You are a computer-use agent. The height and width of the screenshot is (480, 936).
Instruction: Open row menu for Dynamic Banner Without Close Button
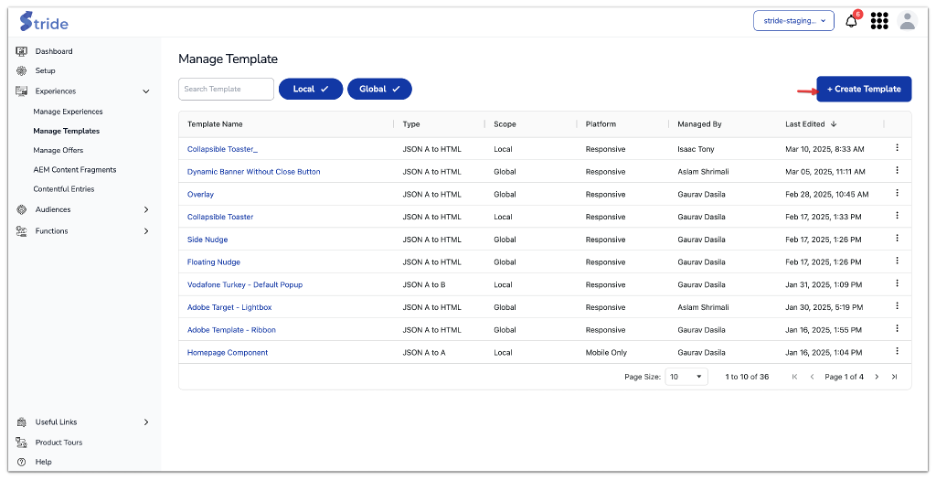click(x=897, y=170)
